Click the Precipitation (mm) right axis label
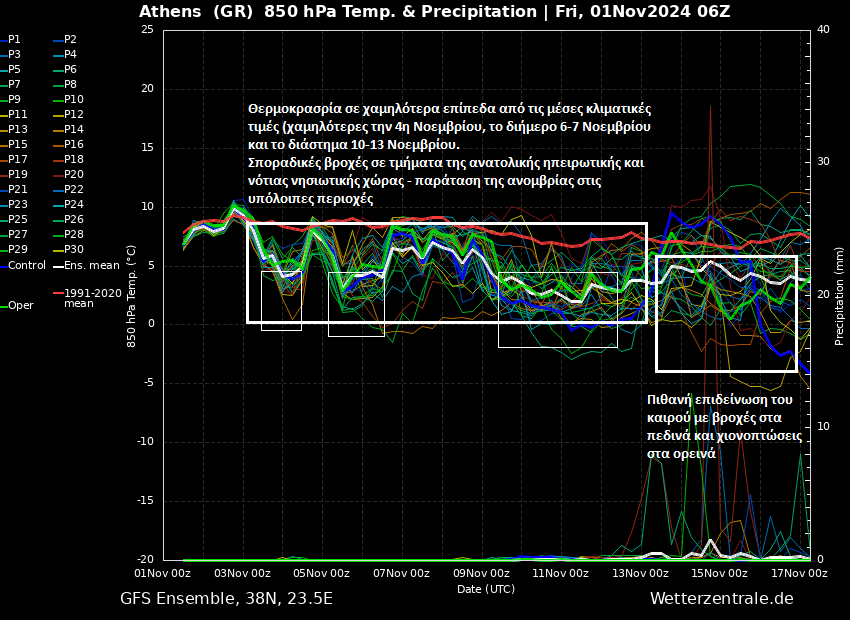The height and width of the screenshot is (620, 850). [839, 294]
